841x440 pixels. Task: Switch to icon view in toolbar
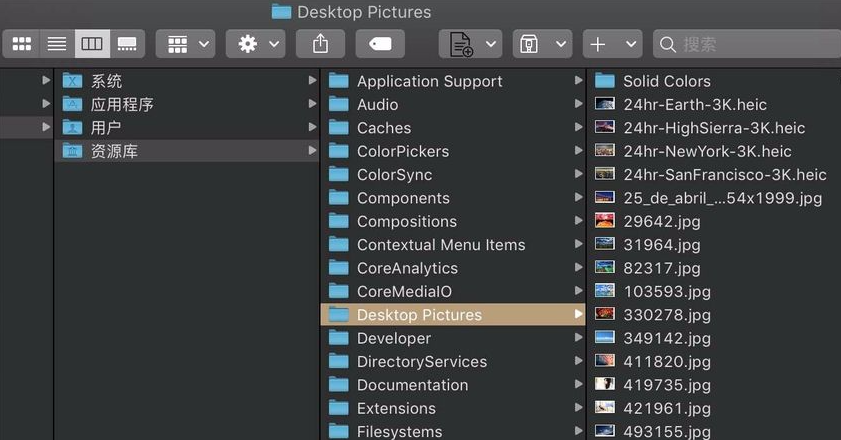[x=21, y=44]
